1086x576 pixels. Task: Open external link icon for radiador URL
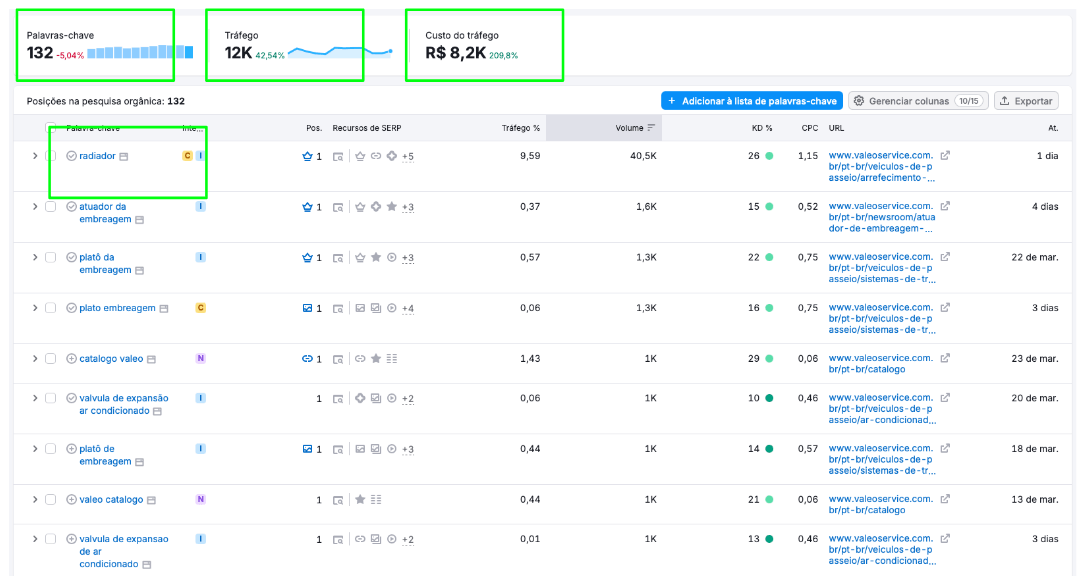945,156
